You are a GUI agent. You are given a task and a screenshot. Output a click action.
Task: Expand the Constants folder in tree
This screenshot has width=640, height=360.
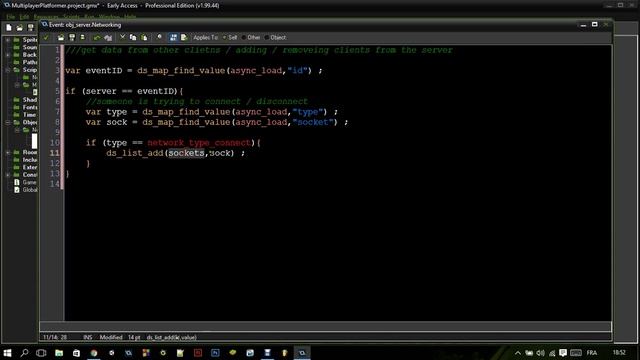click(8, 175)
